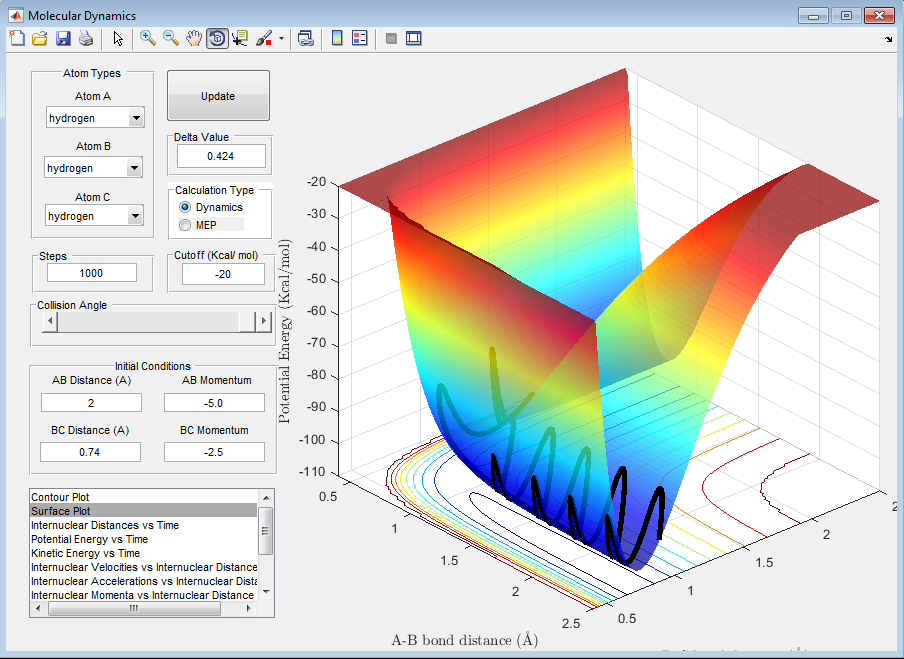The width and height of the screenshot is (904, 659).
Task: Open a file with the folder icon
Action: click(40, 39)
